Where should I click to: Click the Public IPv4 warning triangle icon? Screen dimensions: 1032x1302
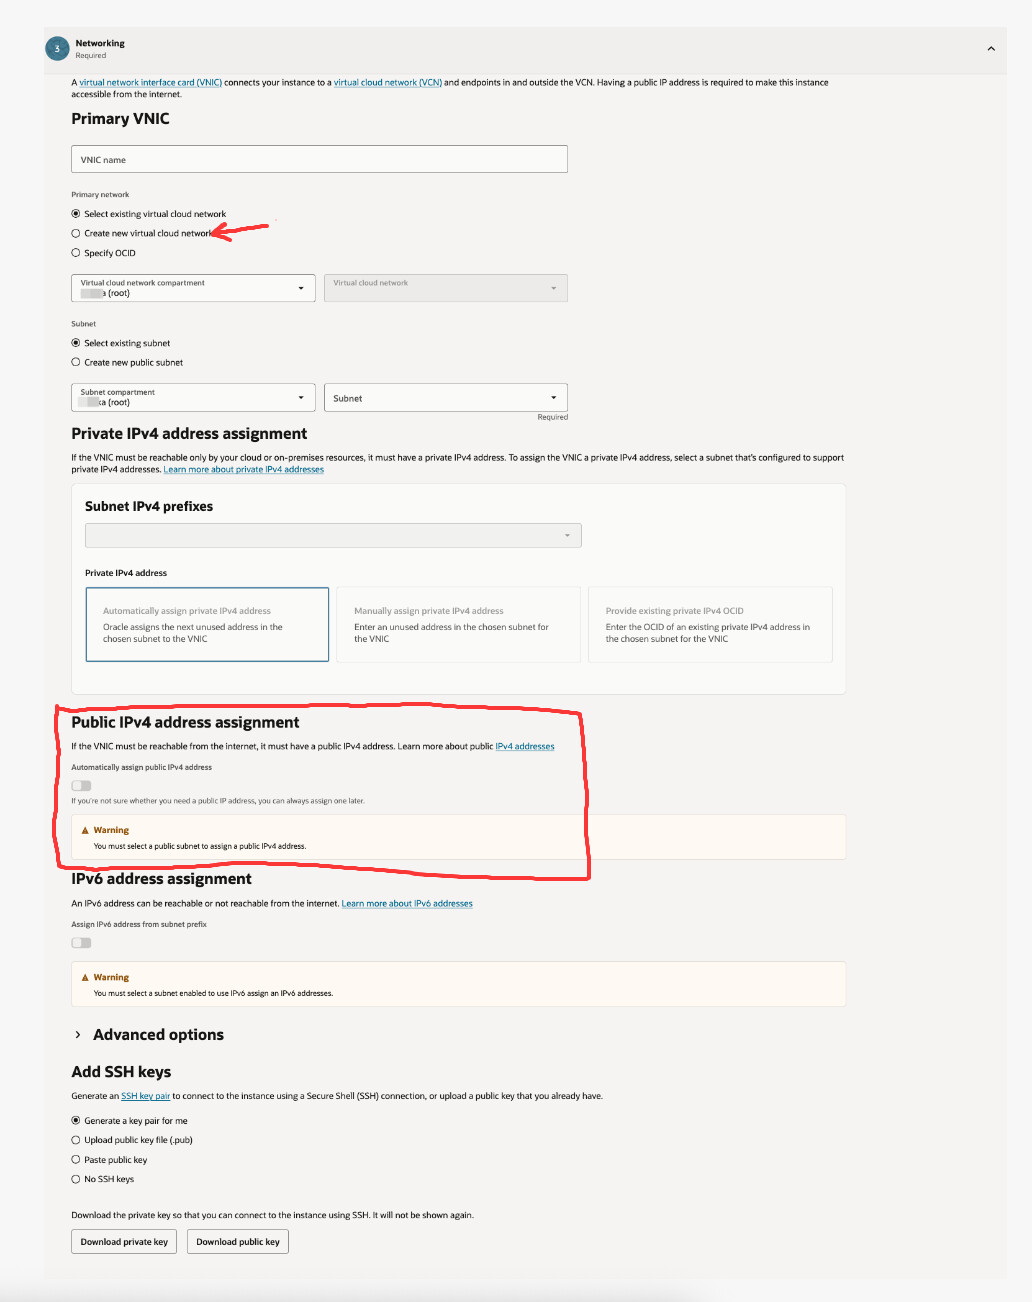tap(85, 830)
